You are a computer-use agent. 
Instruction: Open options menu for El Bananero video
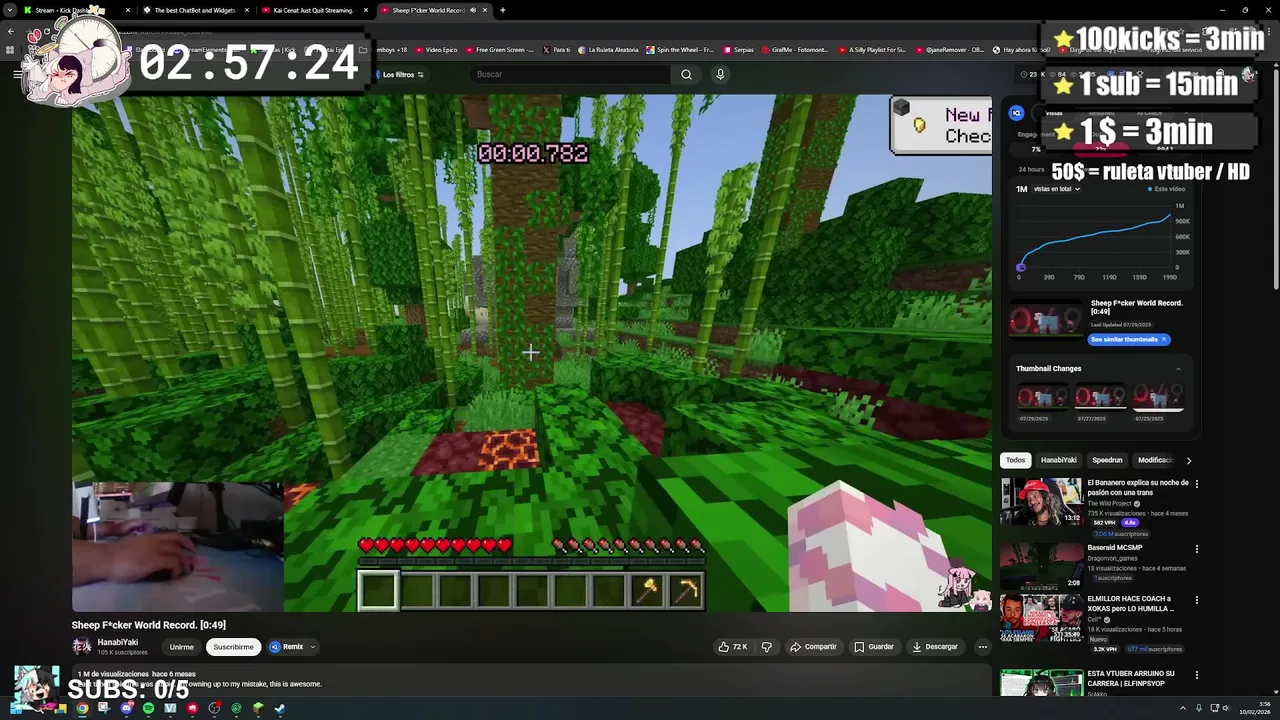tap(1196, 484)
